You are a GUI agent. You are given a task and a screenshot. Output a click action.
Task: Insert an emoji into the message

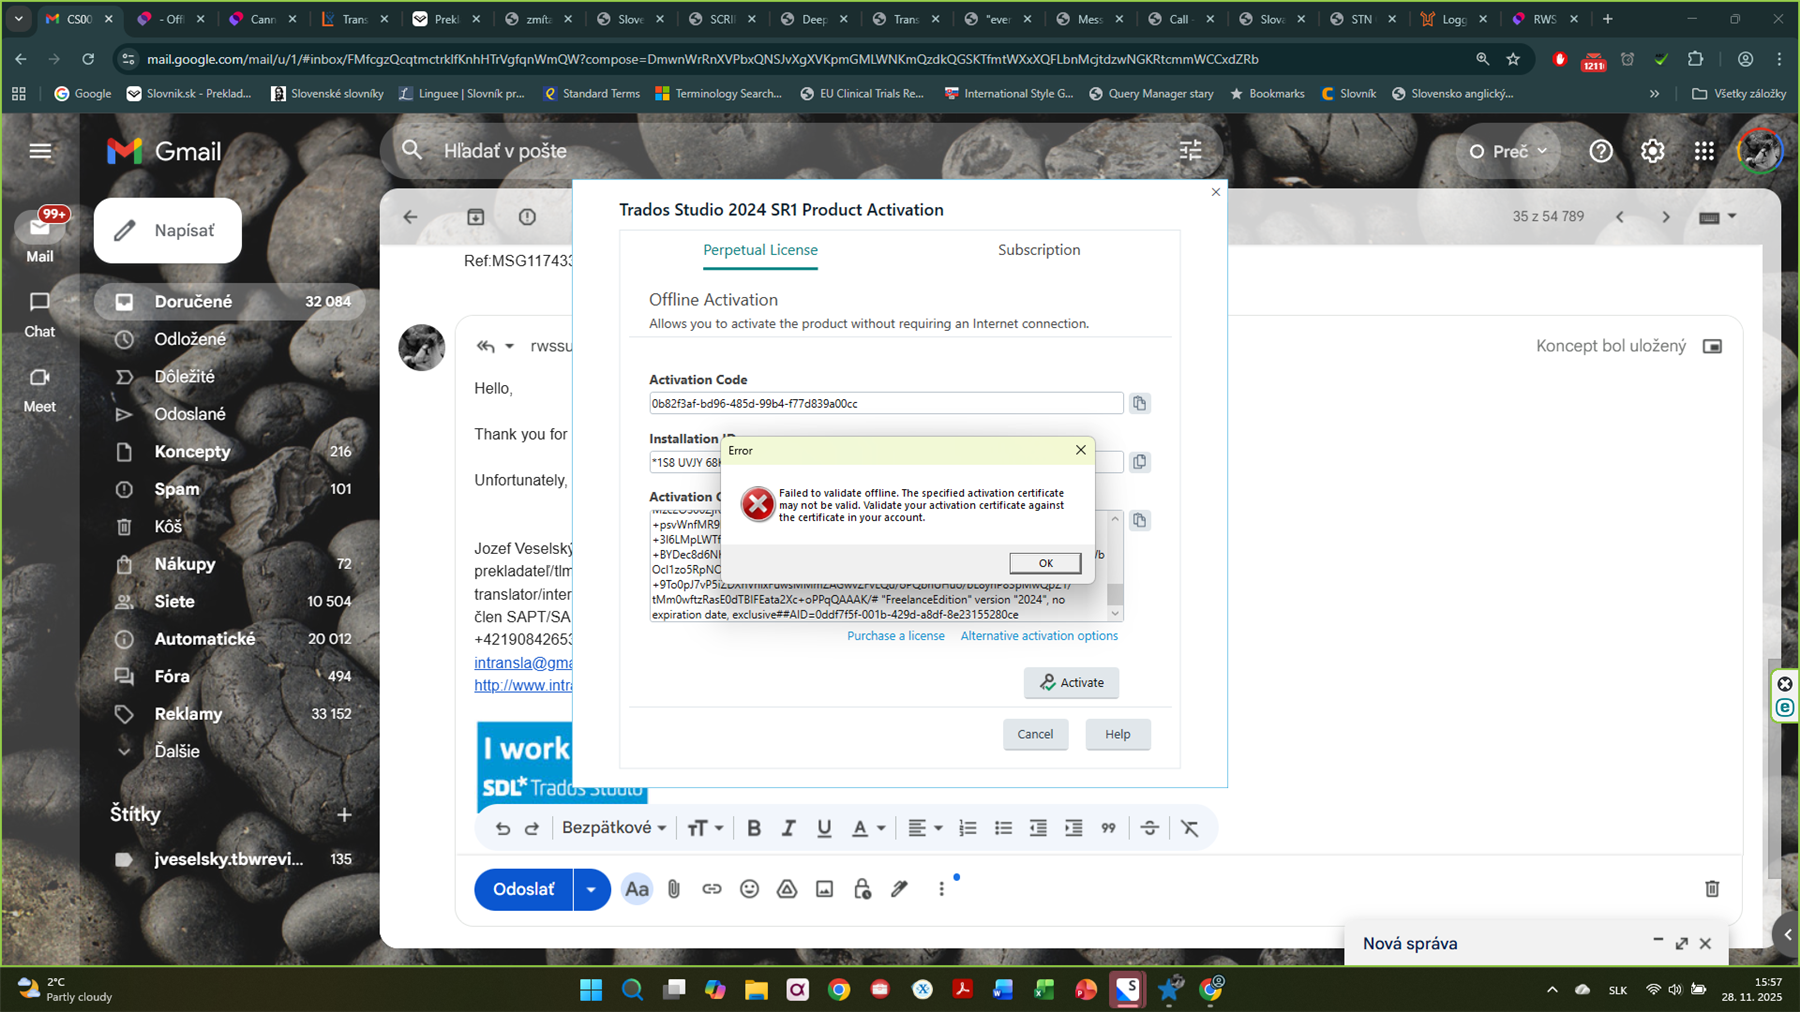tap(749, 888)
